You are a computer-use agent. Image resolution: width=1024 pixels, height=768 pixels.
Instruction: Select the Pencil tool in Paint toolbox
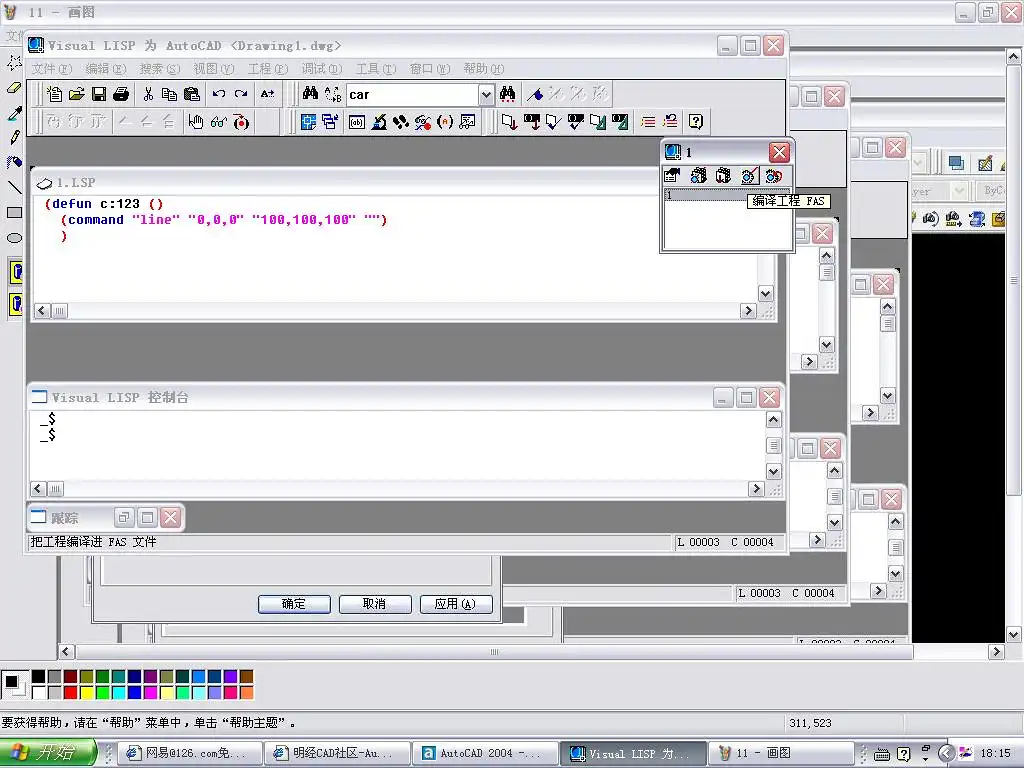pyautogui.click(x=14, y=138)
